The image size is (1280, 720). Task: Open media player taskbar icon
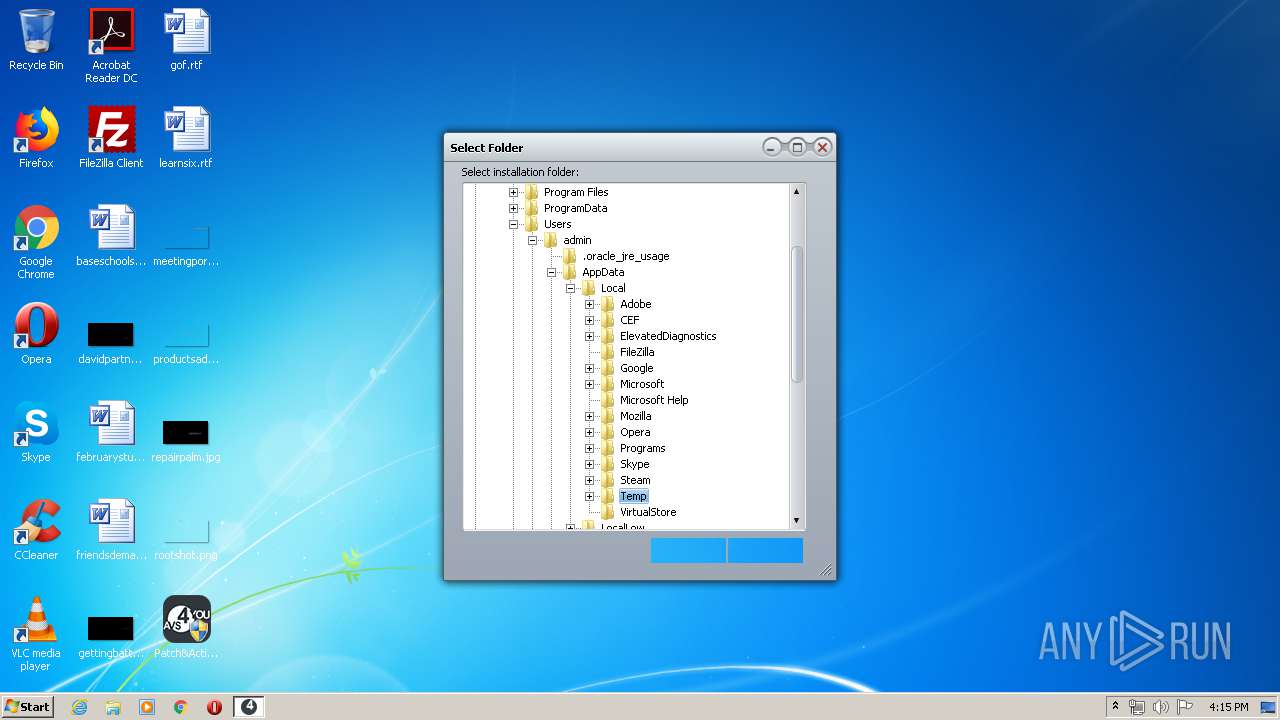click(x=147, y=707)
